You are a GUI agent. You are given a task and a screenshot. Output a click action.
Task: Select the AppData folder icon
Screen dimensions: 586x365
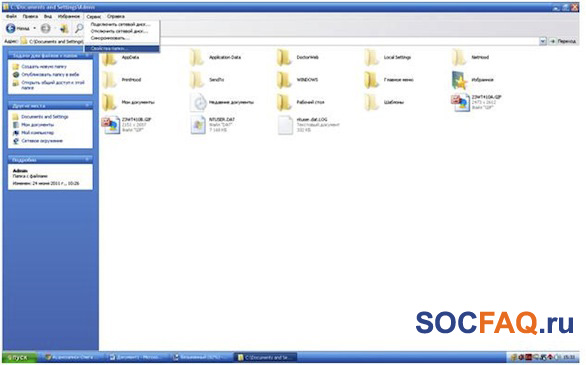coord(110,58)
